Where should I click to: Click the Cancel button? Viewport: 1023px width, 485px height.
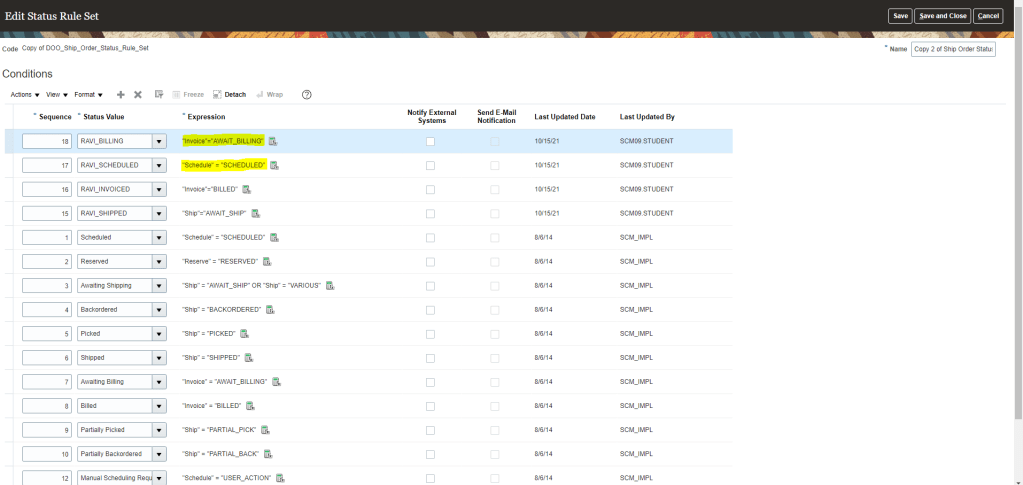pos(988,16)
